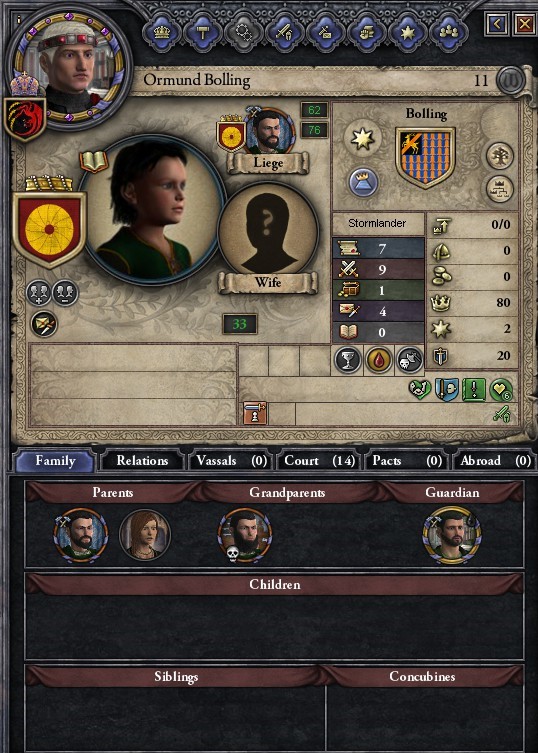Click the unknown Wife silhouette portrait
Screen dimensions: 538x753
click(269, 232)
